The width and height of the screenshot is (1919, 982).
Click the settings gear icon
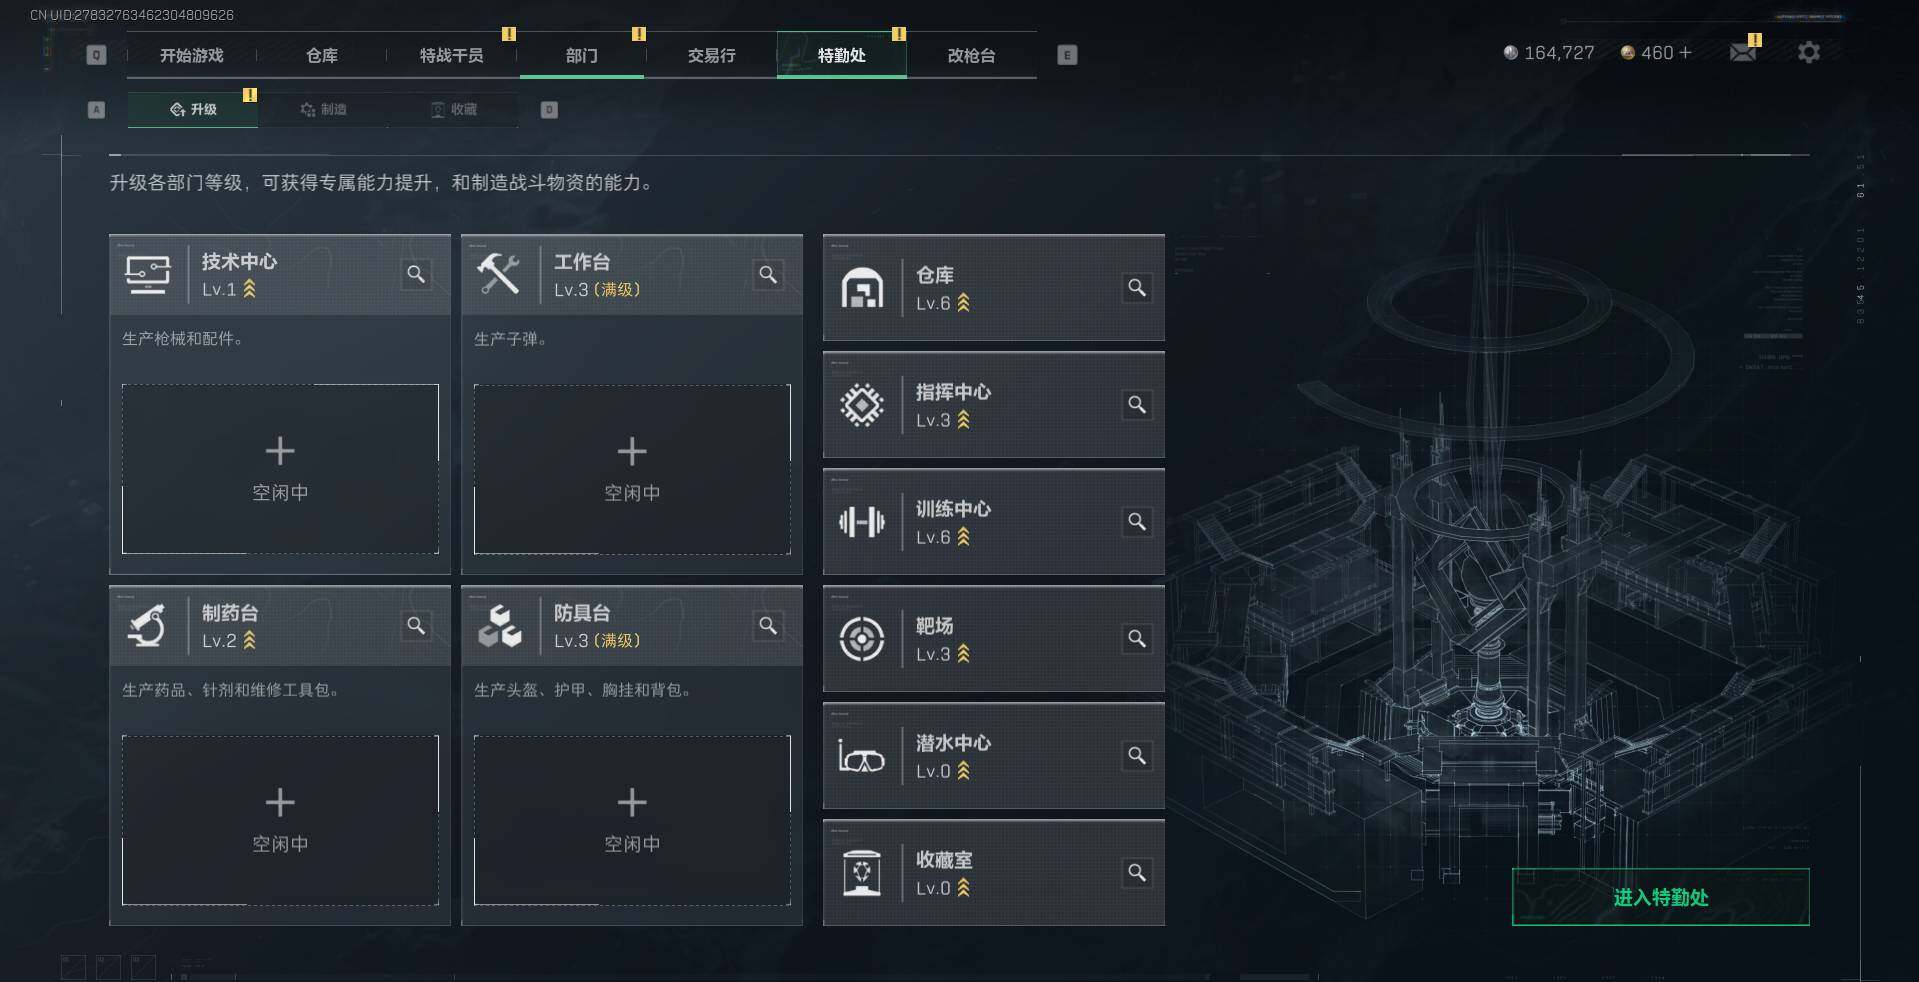(x=1808, y=52)
